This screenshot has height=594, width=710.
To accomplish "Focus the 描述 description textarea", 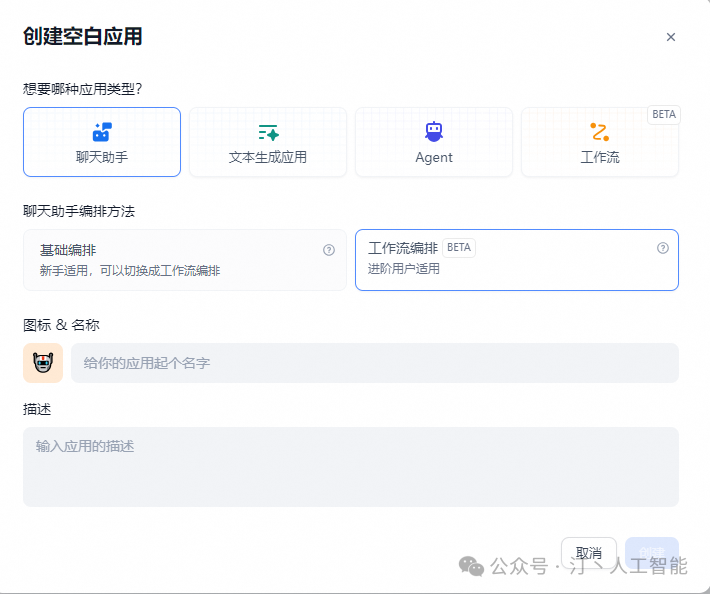I will 351,467.
